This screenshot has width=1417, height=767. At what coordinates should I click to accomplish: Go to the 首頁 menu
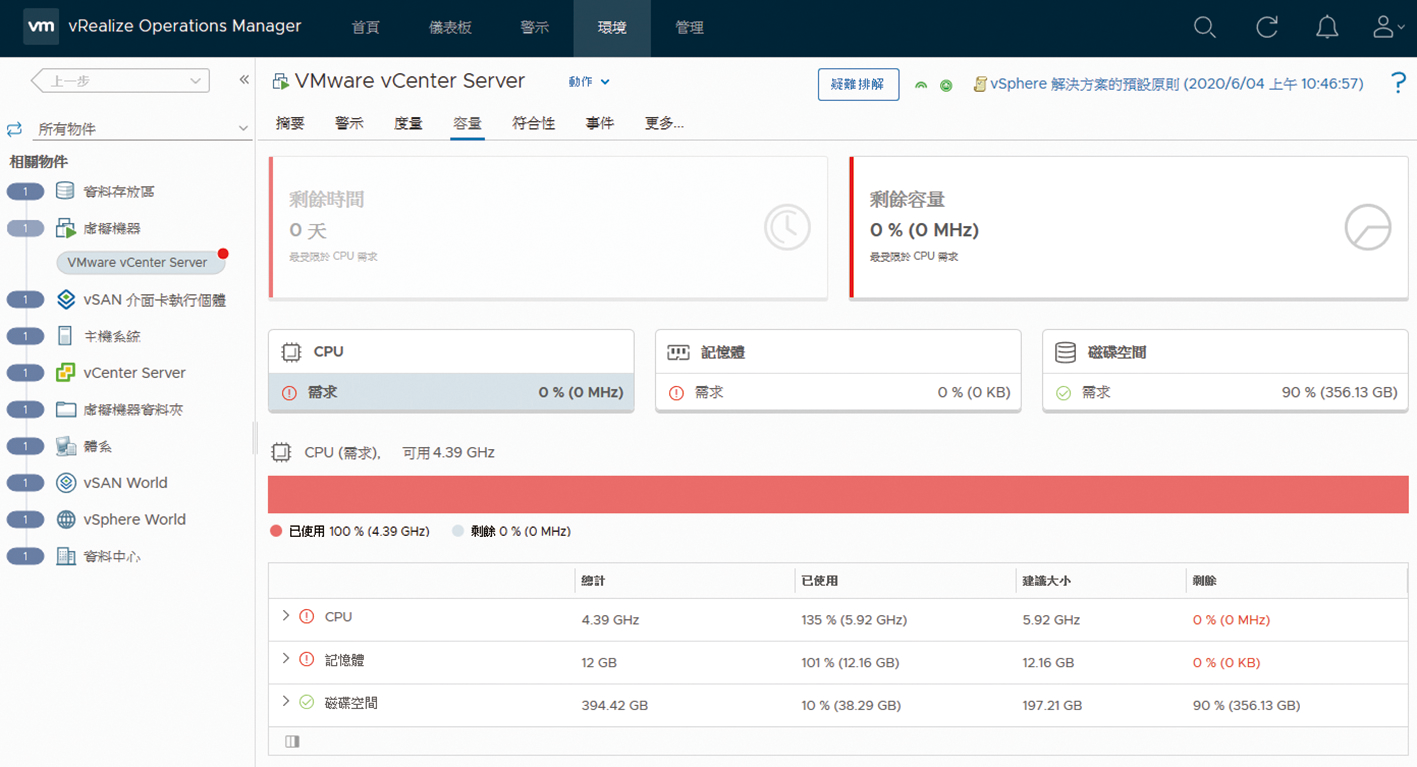point(366,28)
